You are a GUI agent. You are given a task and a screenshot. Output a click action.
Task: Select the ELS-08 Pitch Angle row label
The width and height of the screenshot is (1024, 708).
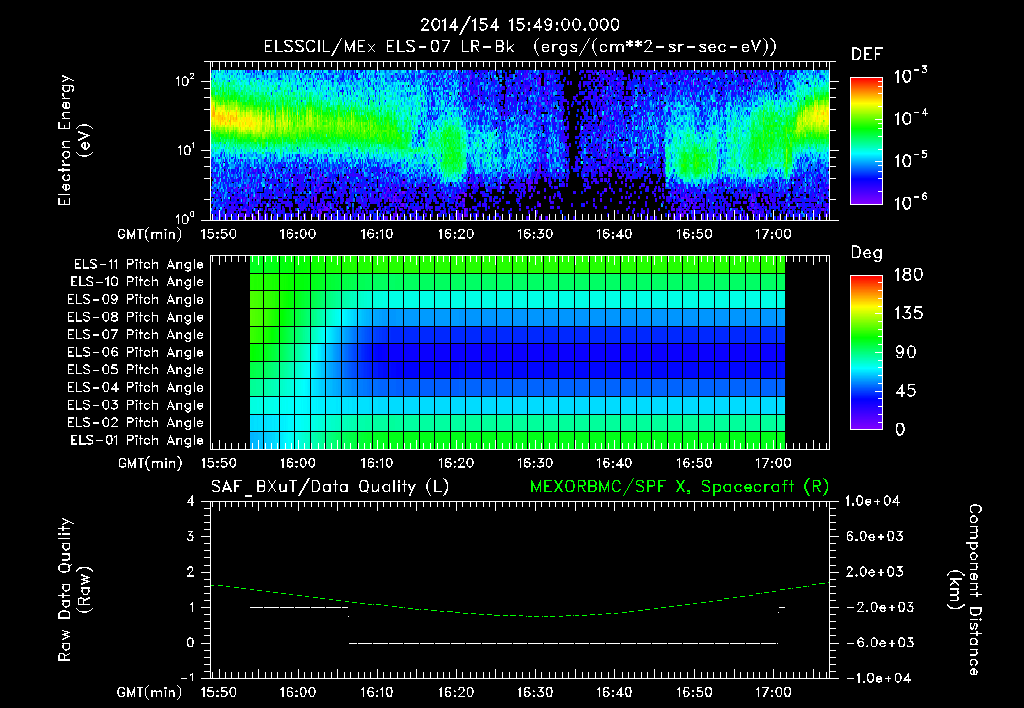click(135, 317)
